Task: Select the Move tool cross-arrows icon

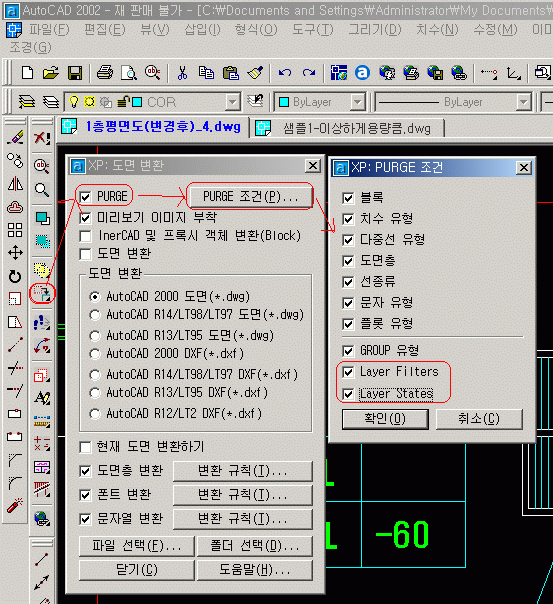Action: tap(15, 253)
